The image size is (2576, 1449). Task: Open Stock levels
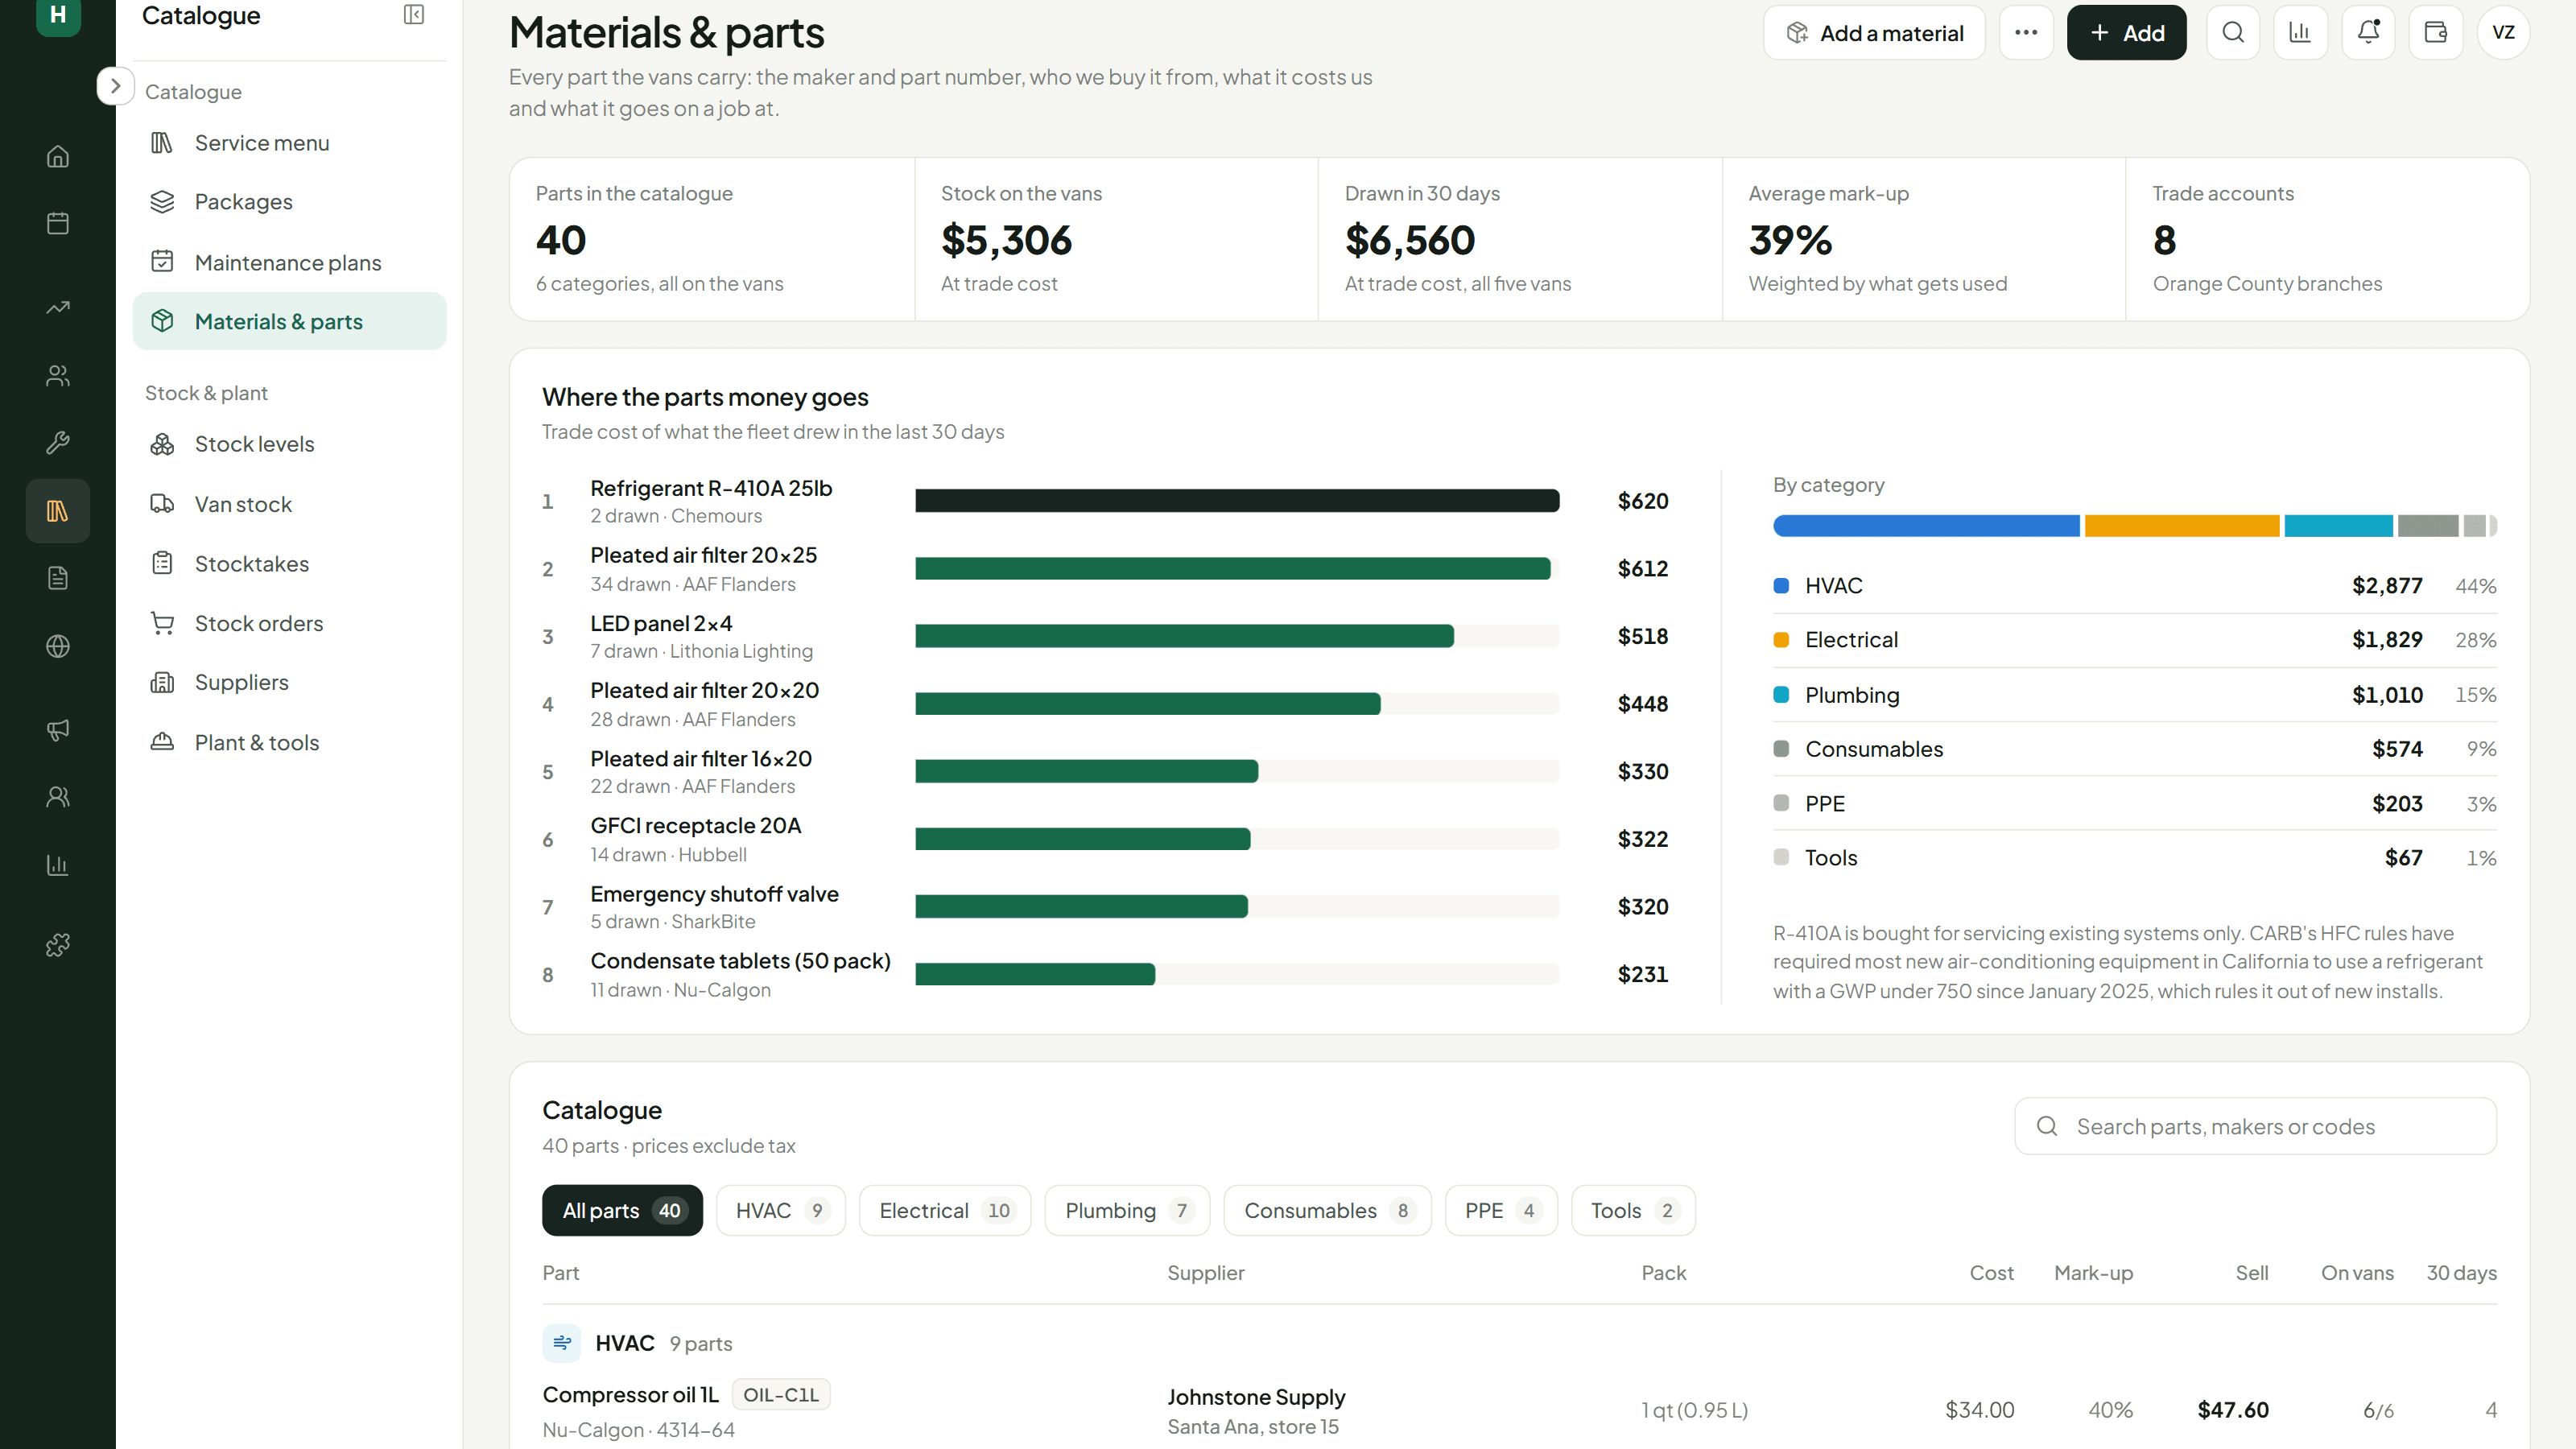pyautogui.click(x=289, y=444)
